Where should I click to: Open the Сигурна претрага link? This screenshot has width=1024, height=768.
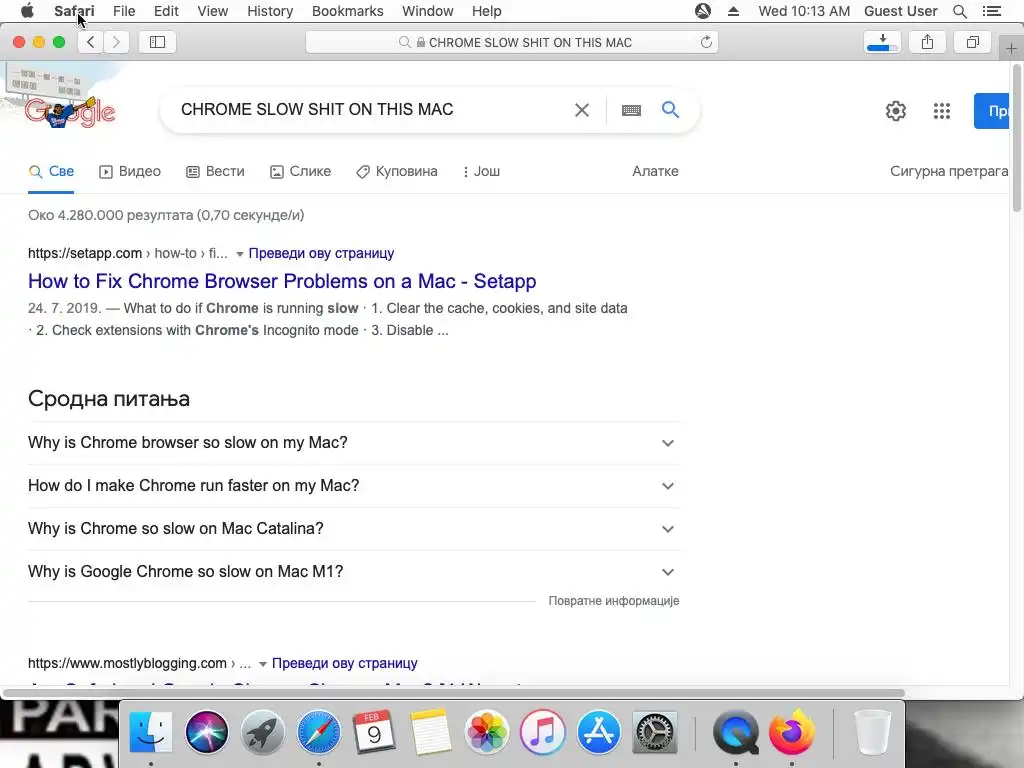click(949, 171)
